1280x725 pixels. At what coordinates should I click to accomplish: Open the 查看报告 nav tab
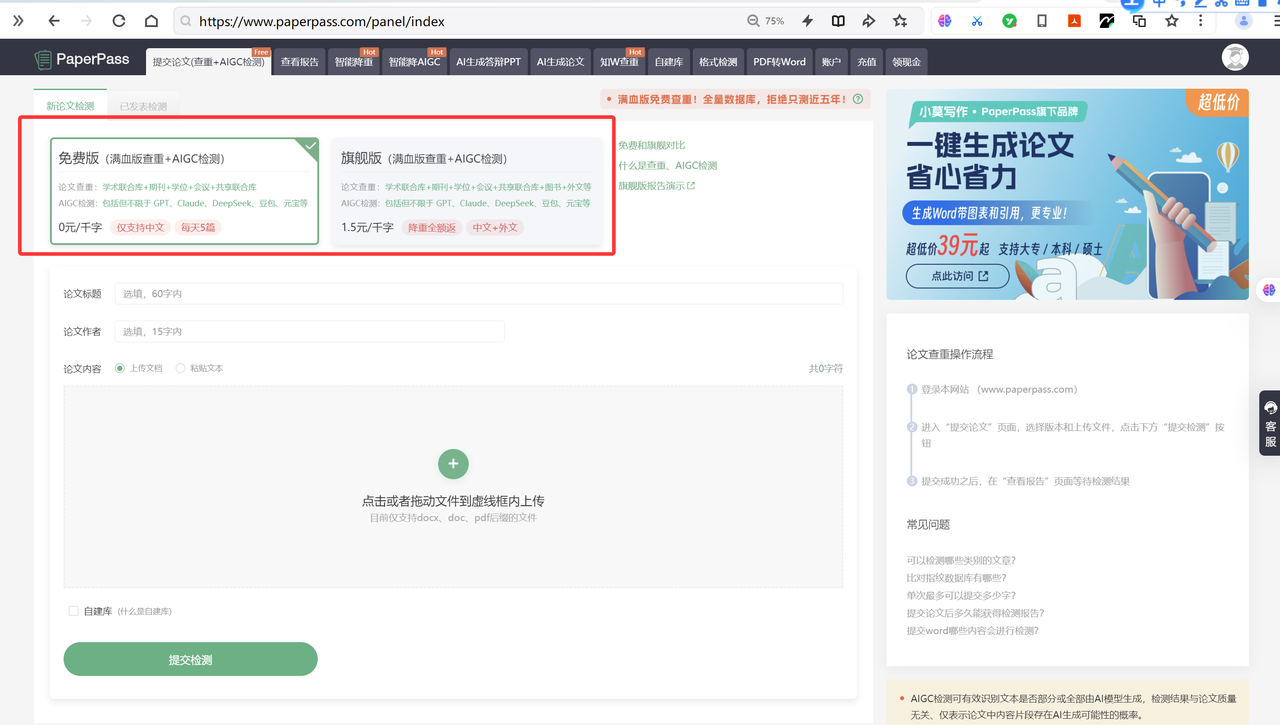(x=300, y=62)
